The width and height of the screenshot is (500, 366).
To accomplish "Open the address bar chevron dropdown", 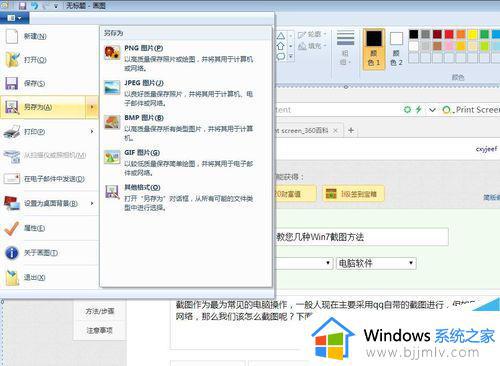I will coord(432,110).
